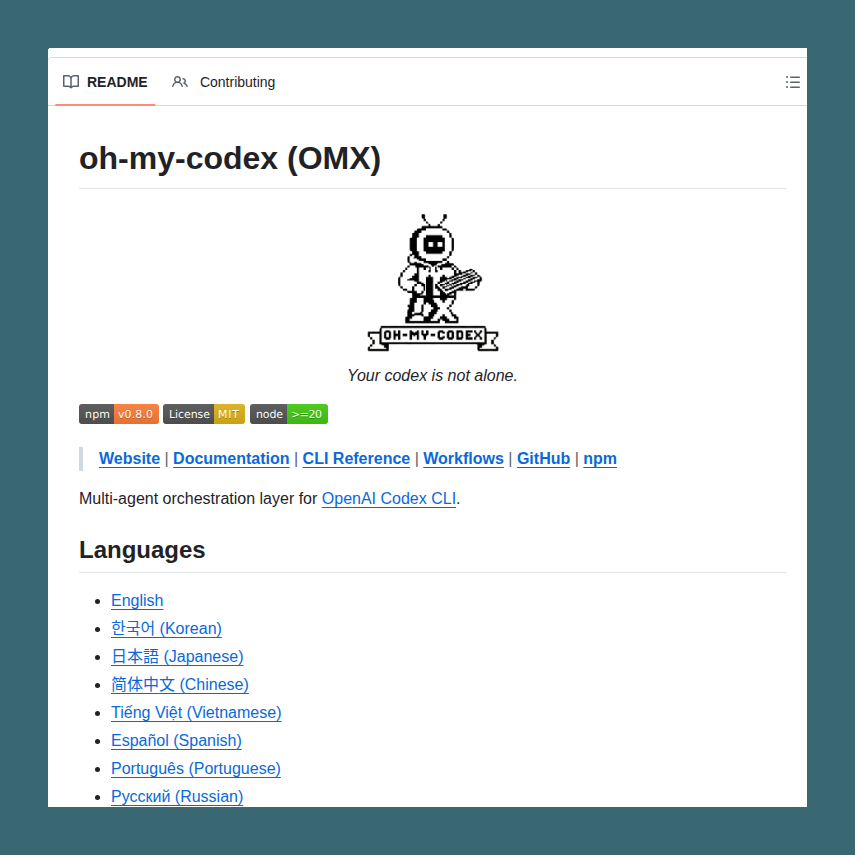Click the Contributing people icon
Screen dimensions: 855x855
pos(180,82)
